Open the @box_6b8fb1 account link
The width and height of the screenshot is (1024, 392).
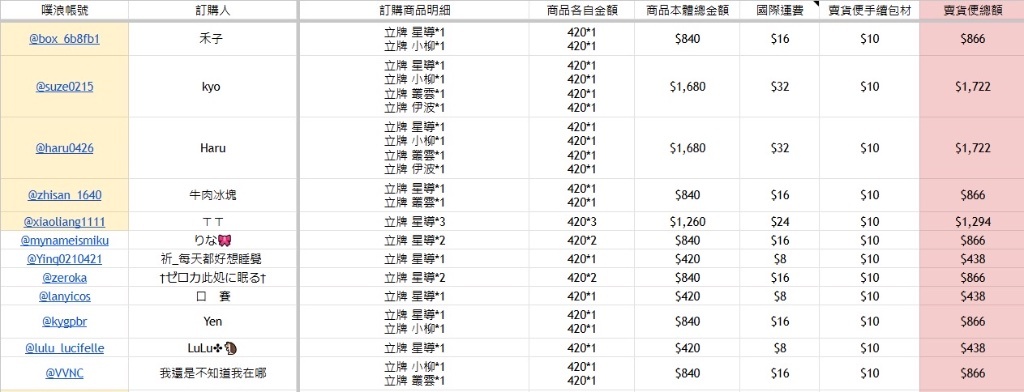(64, 39)
